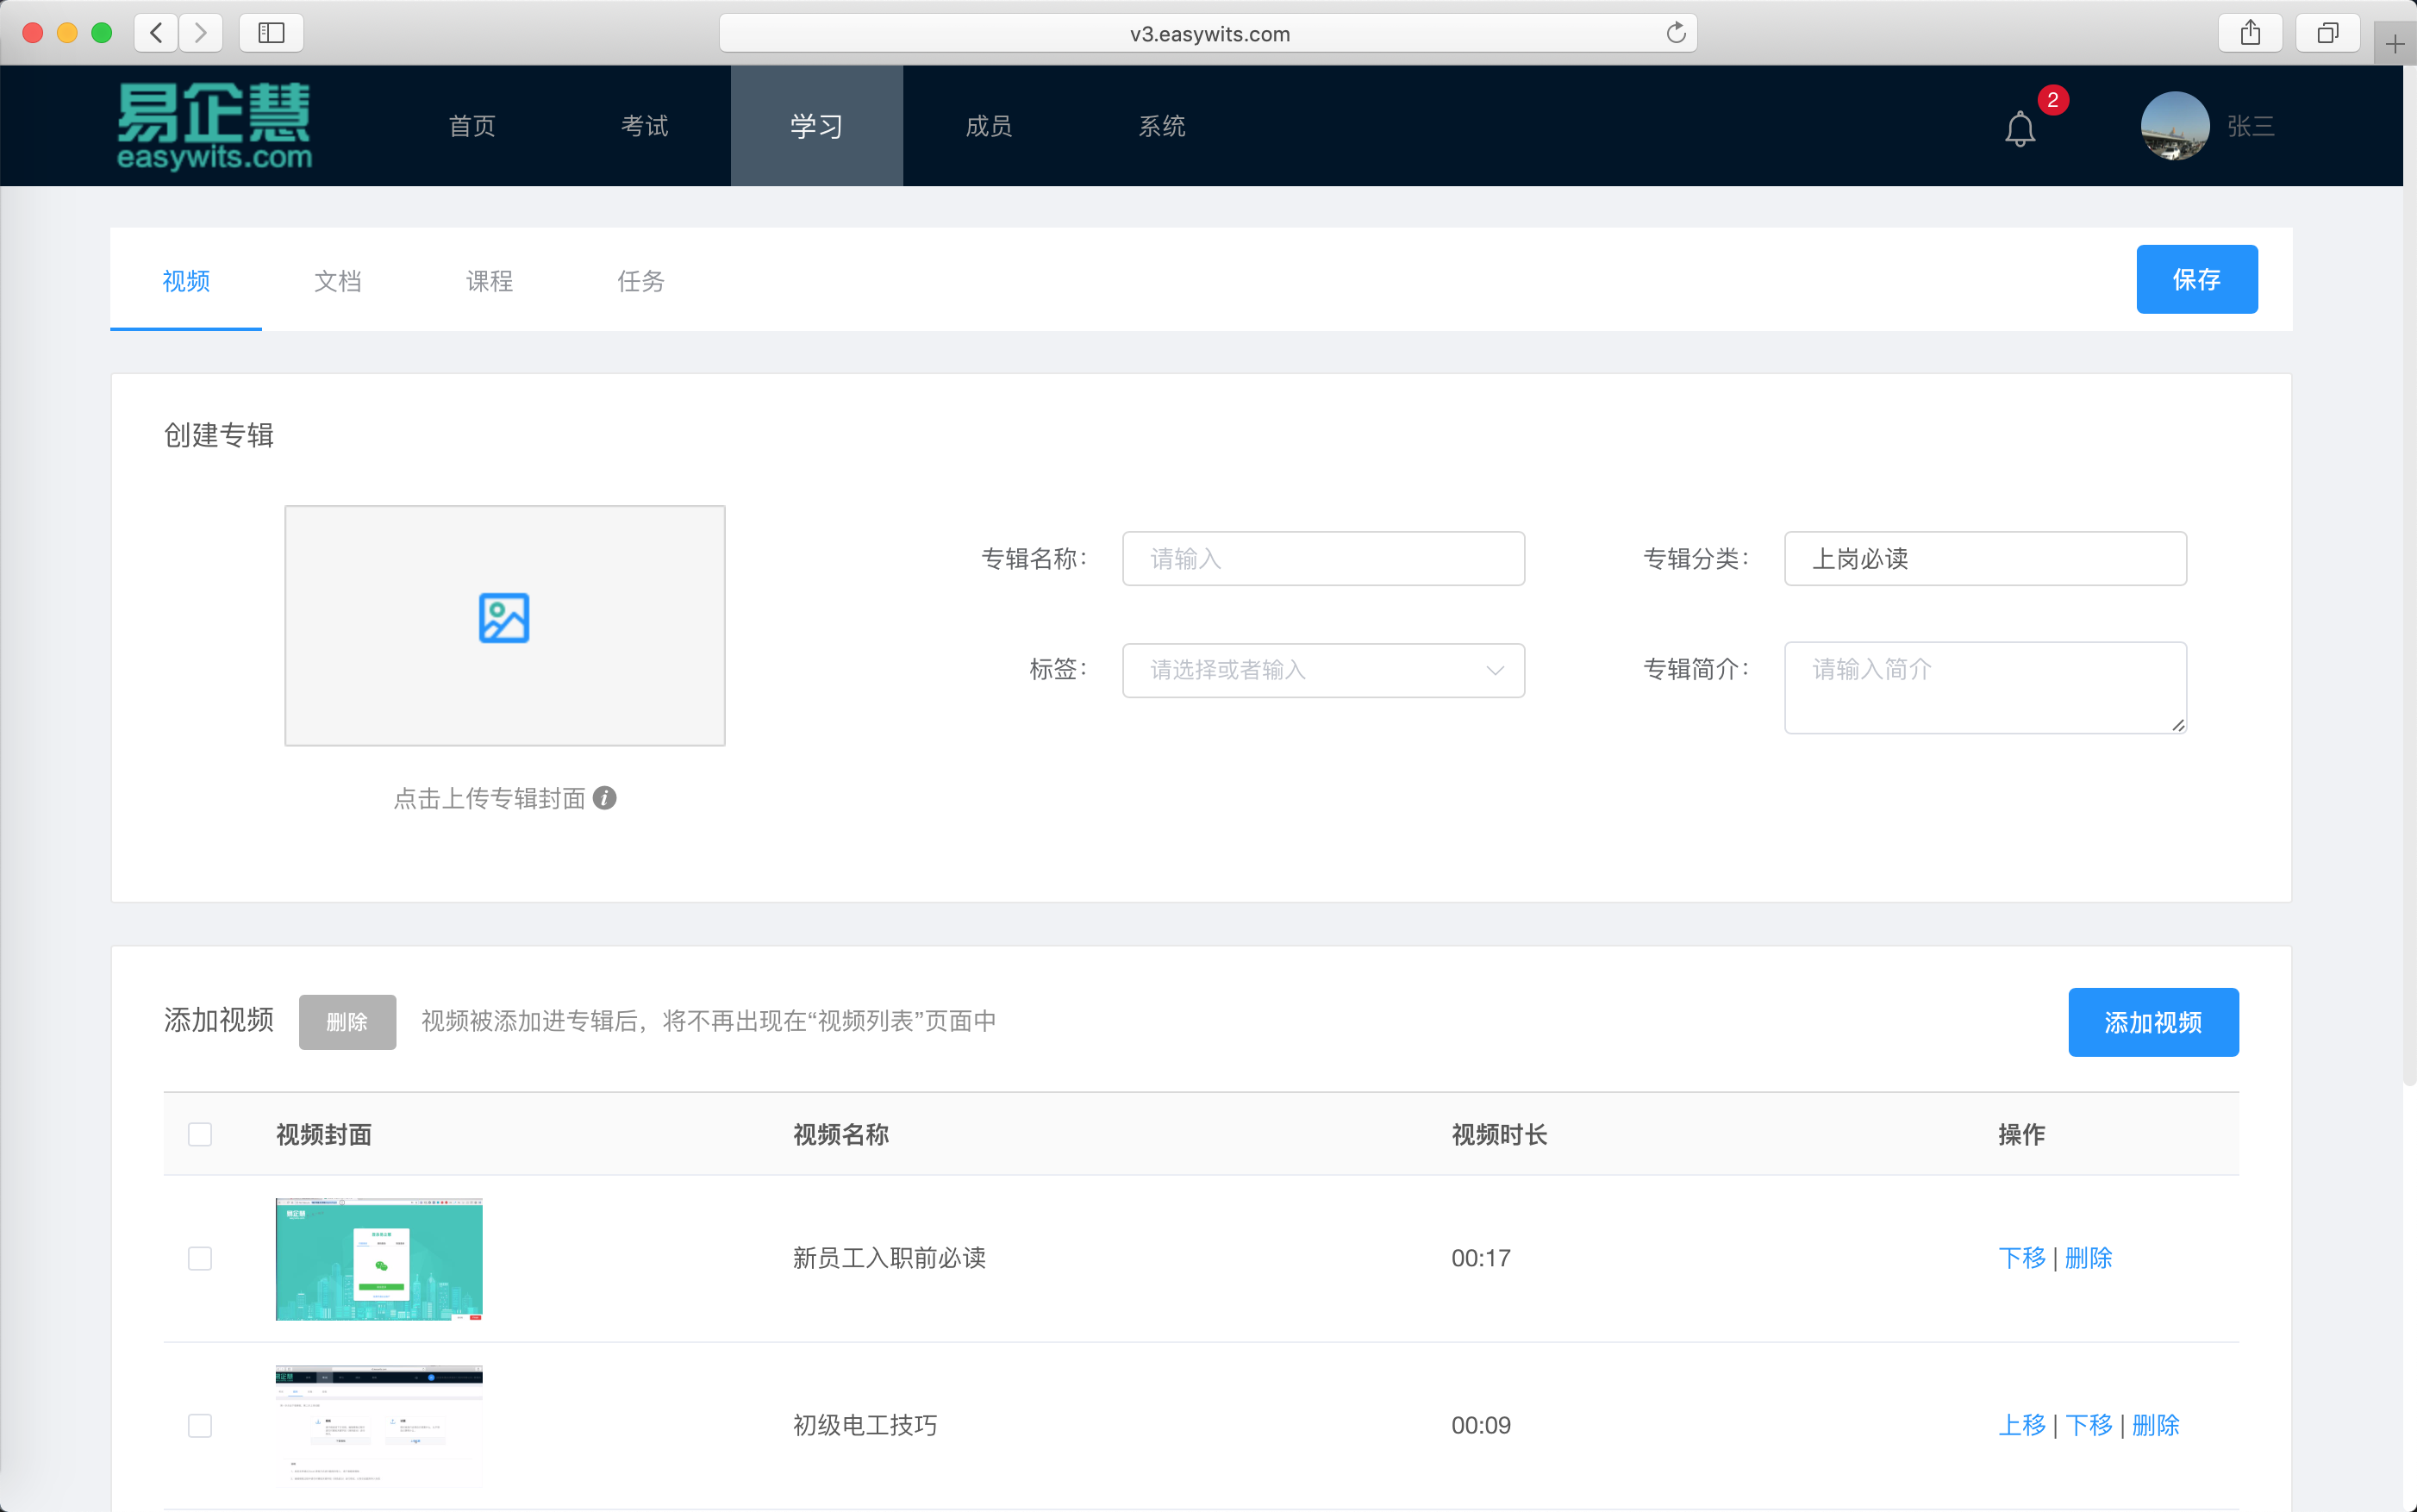This screenshot has width=2417, height=1512.
Task: Open the user avatar profile picture
Action: pos(2174,126)
